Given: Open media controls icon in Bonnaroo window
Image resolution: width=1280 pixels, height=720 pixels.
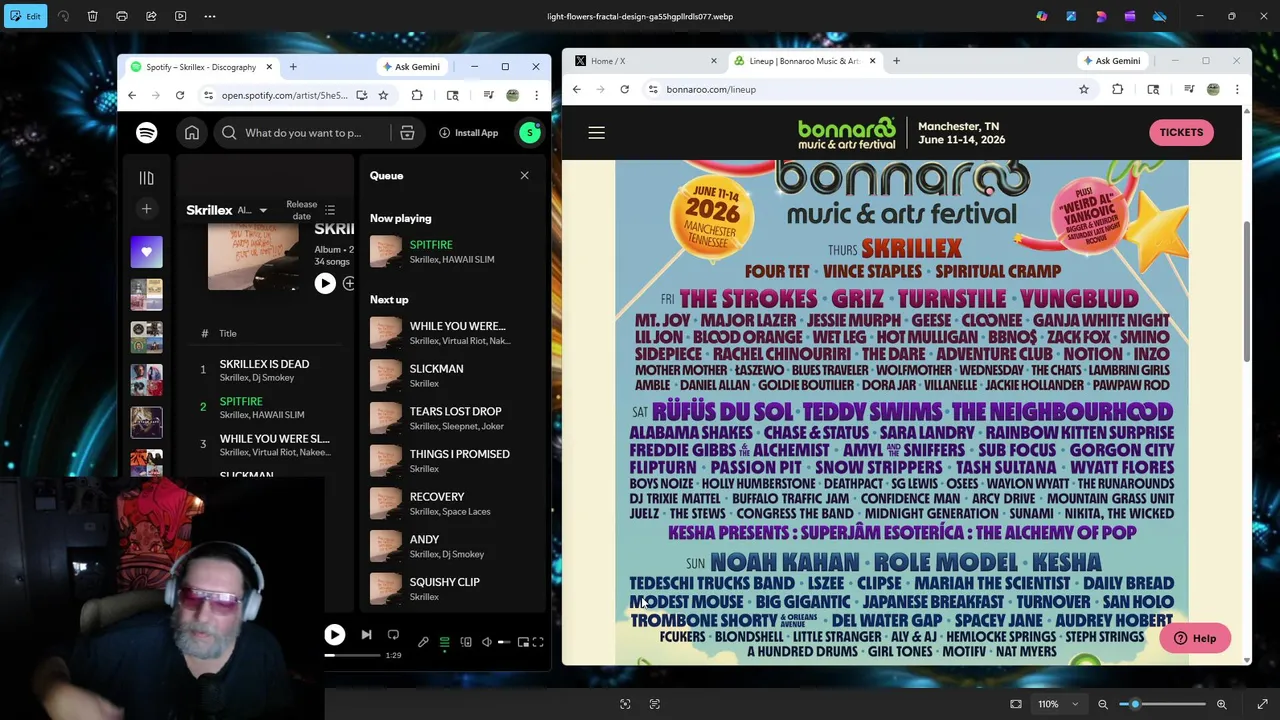Looking at the screenshot, I should click(1189, 89).
